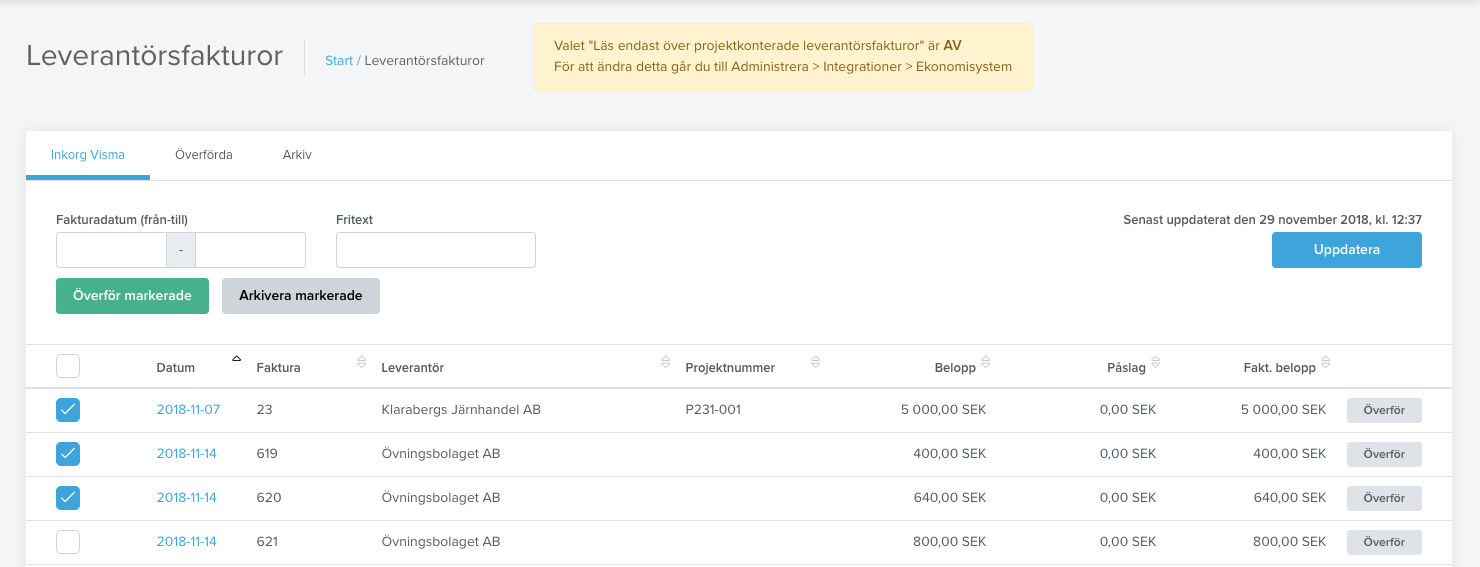Open the Start breadcrumb link
The image size is (1480, 567).
tap(339, 61)
